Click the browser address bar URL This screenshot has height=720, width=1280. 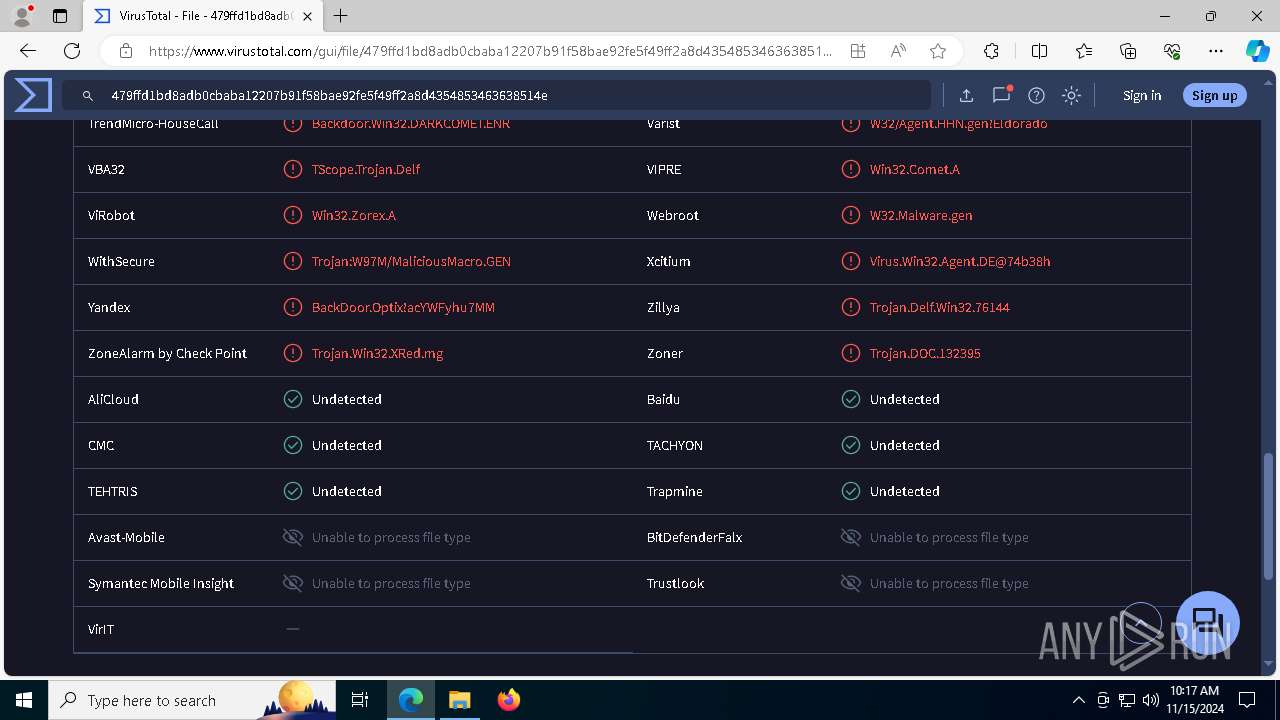coord(490,51)
